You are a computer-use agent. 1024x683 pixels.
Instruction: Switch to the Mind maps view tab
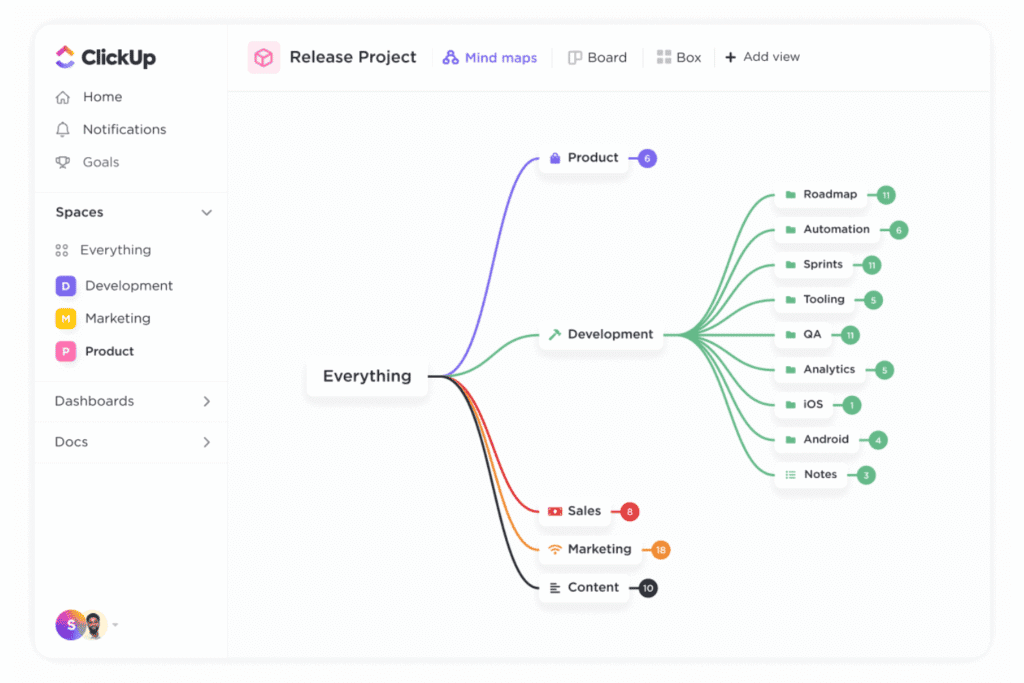point(490,58)
